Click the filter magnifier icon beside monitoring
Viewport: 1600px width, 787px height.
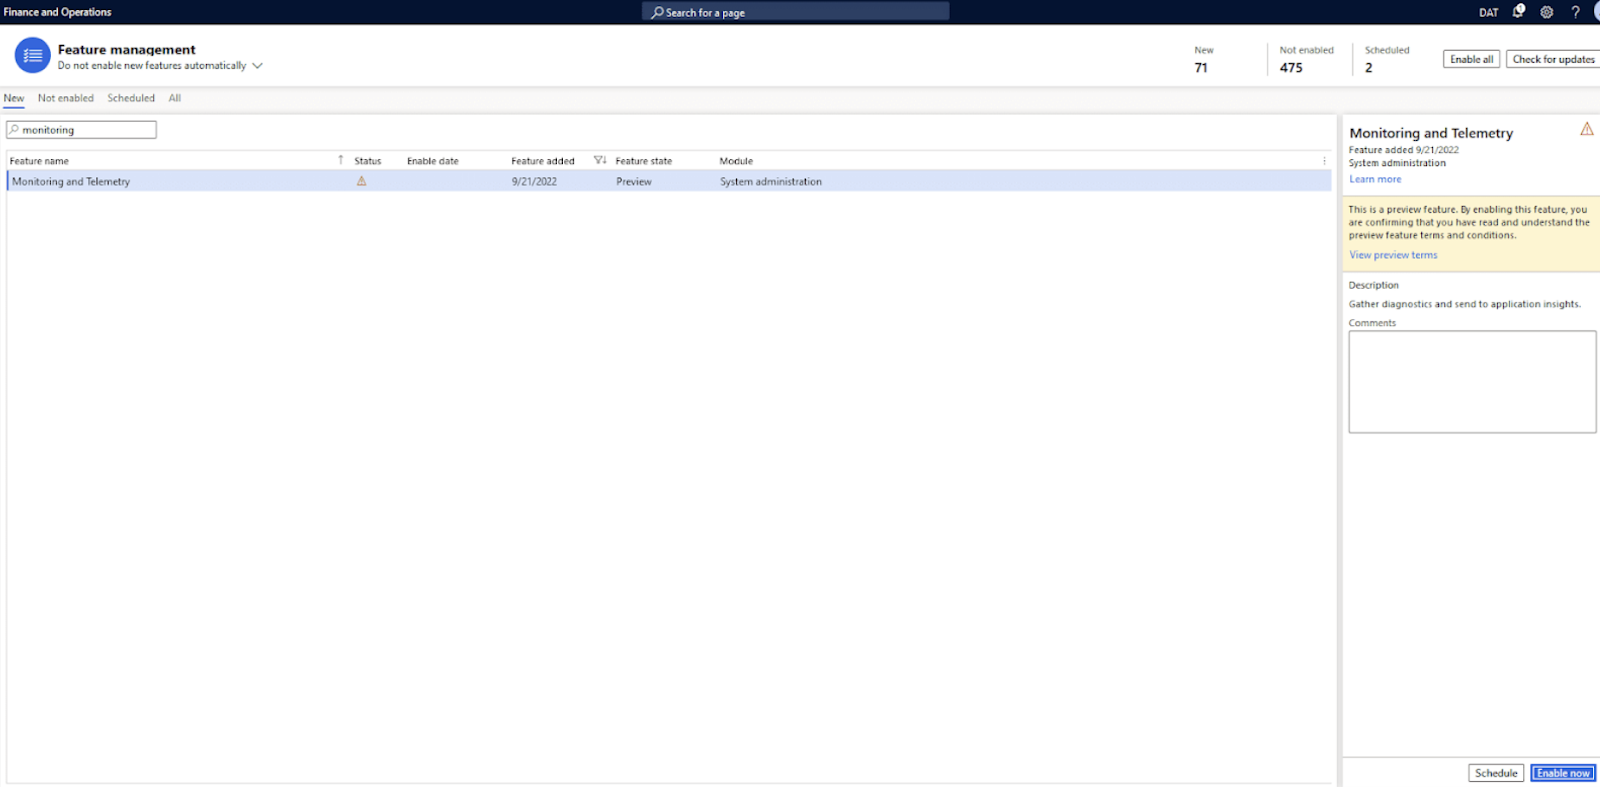click(14, 130)
